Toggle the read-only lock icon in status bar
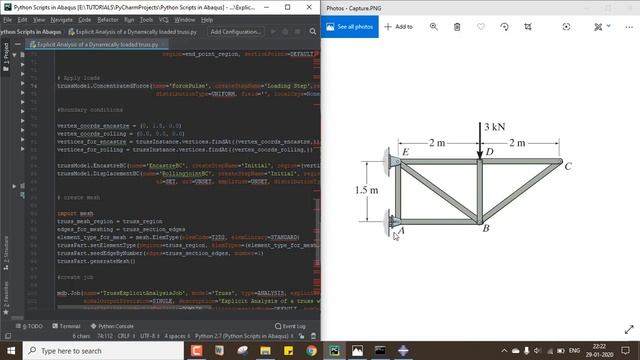This screenshot has width=640, height=360. click(301, 336)
